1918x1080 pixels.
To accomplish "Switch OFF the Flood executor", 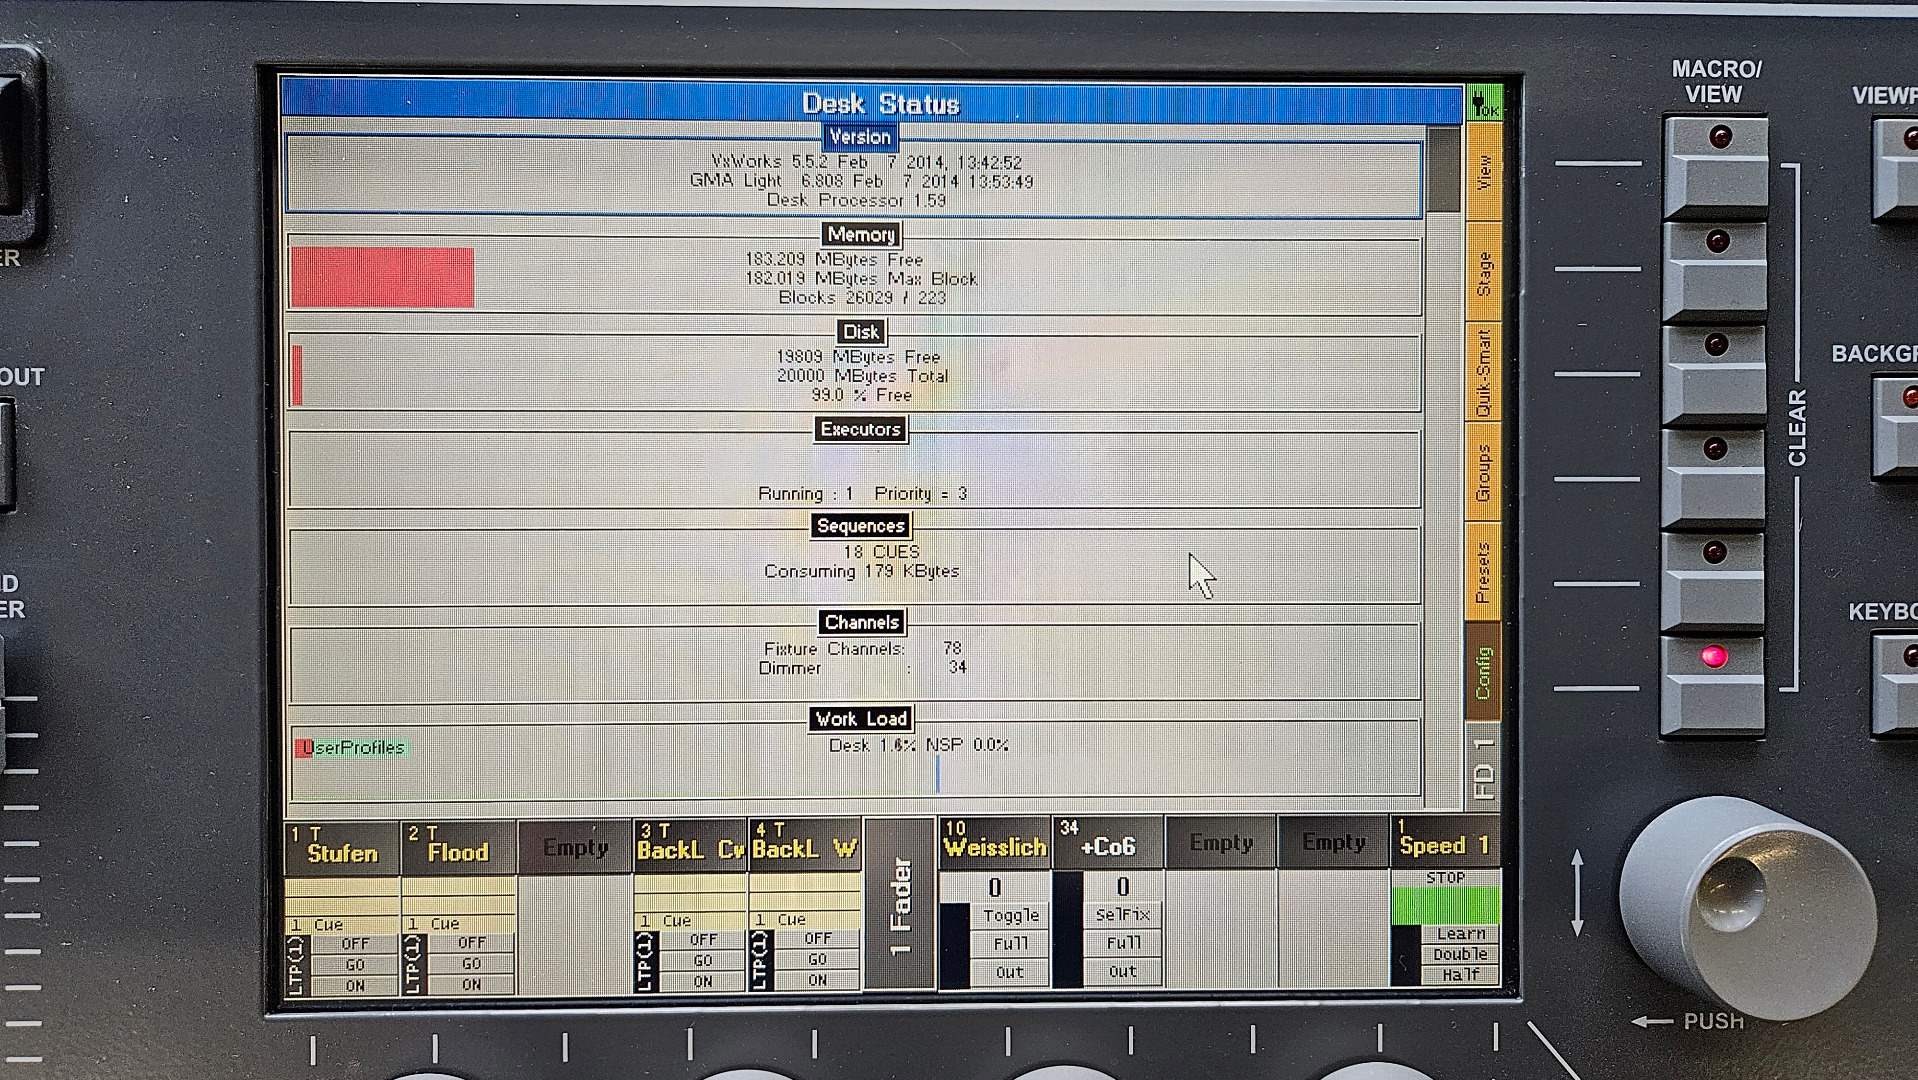I will tap(471, 943).
